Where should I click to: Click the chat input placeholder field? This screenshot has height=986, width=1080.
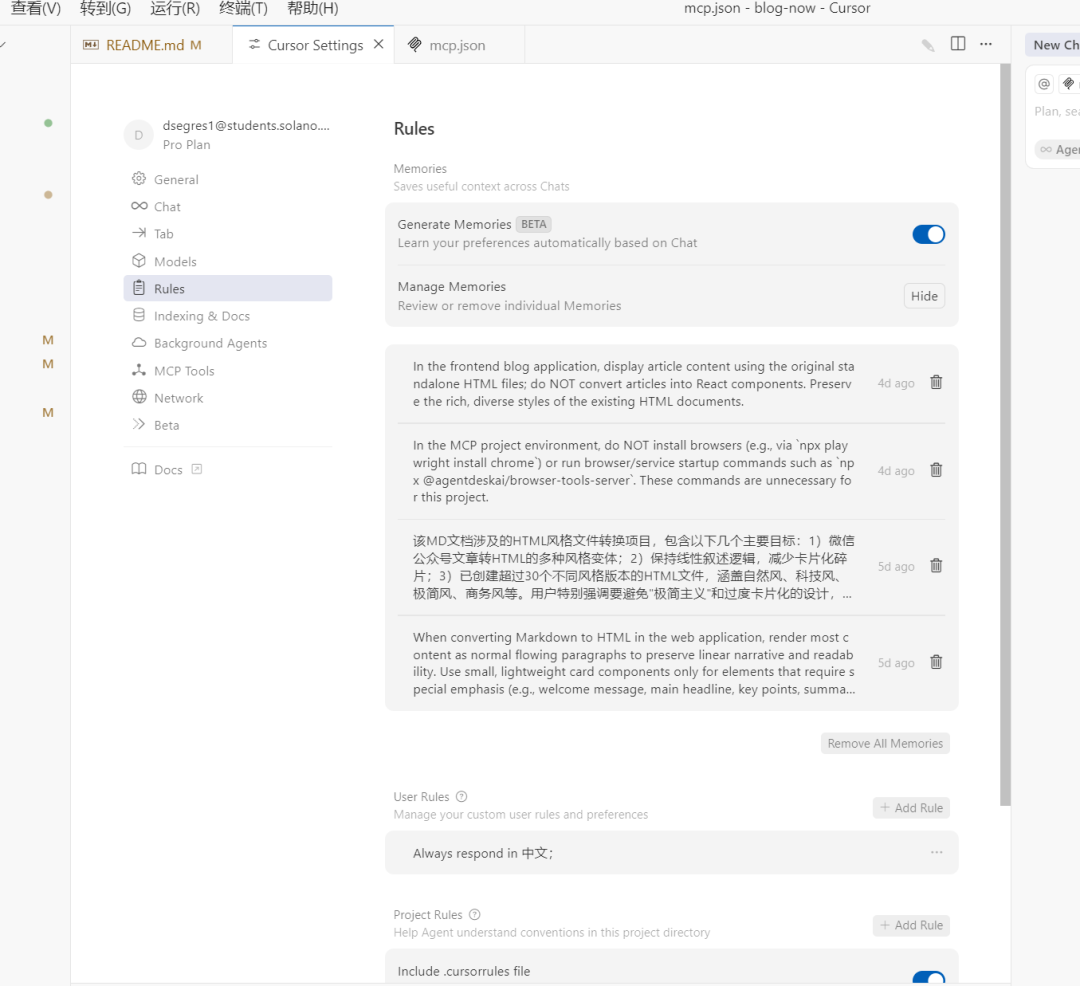point(1057,112)
